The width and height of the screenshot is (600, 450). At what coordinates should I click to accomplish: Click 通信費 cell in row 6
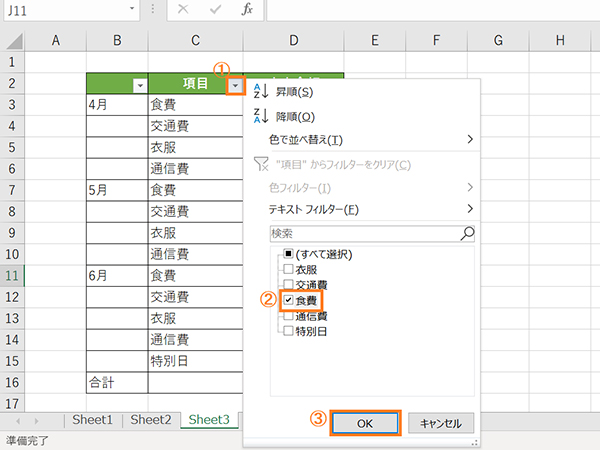196,169
